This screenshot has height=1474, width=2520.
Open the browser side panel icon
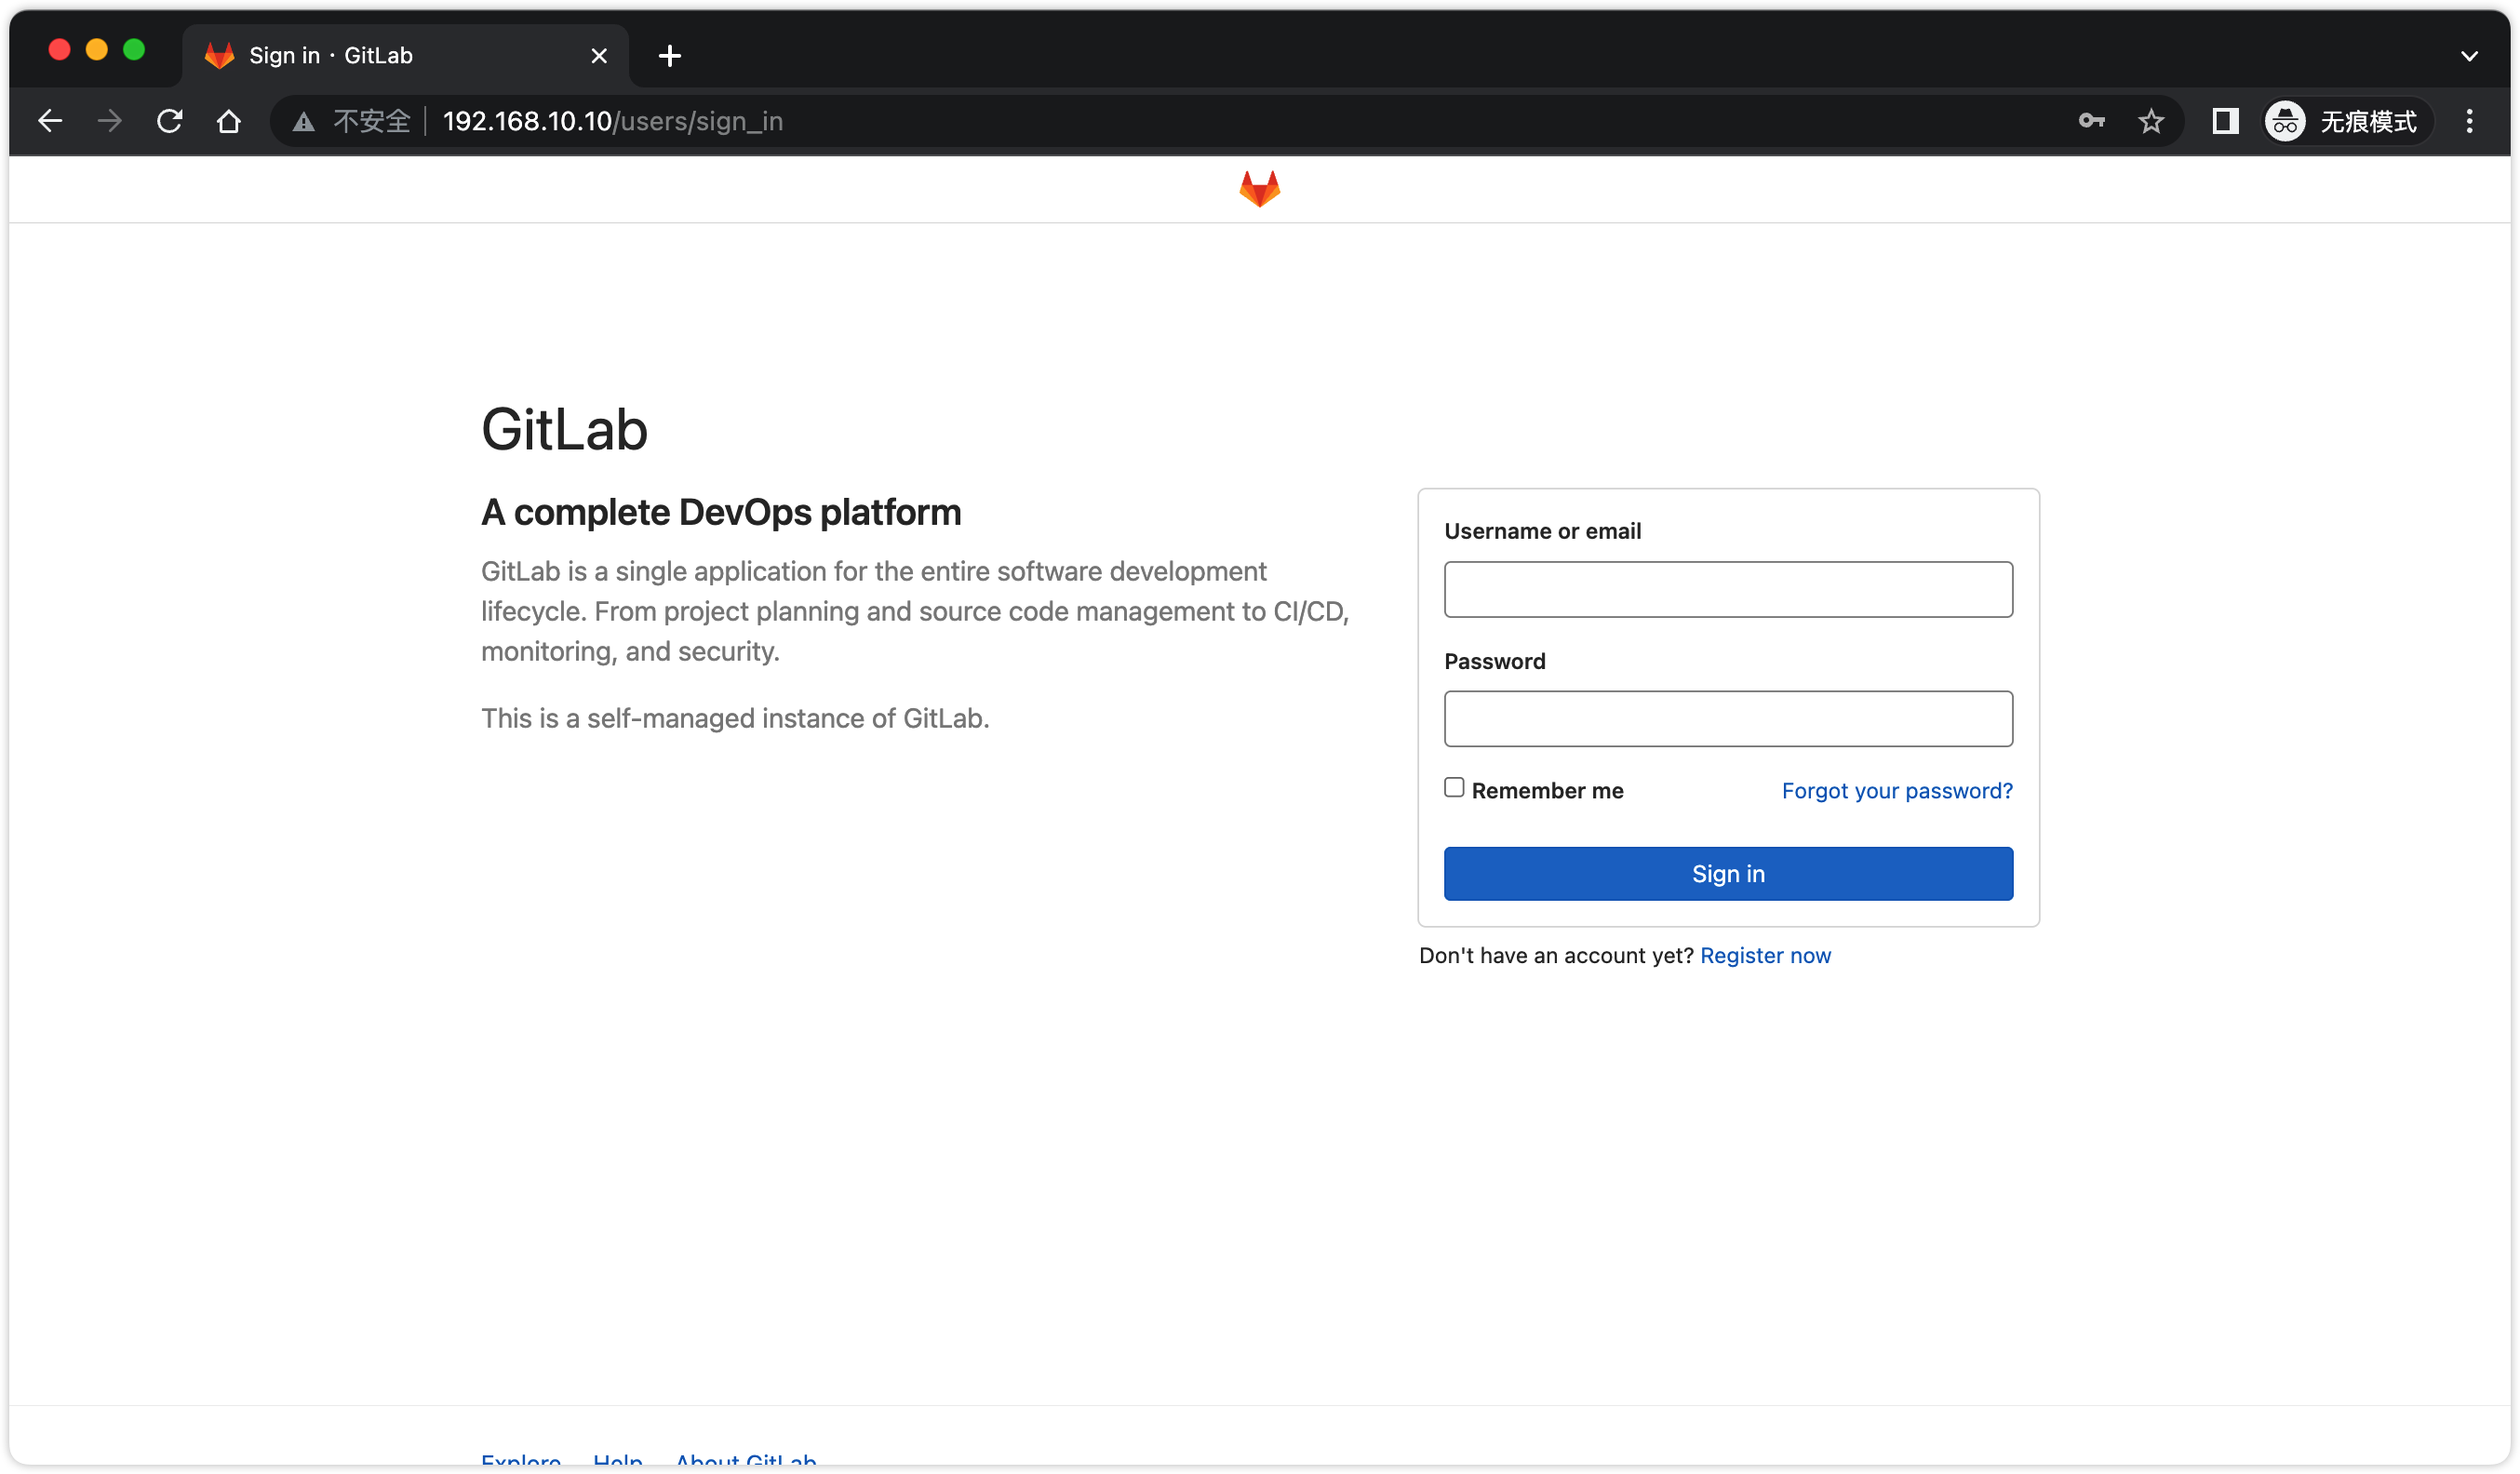click(x=2224, y=121)
